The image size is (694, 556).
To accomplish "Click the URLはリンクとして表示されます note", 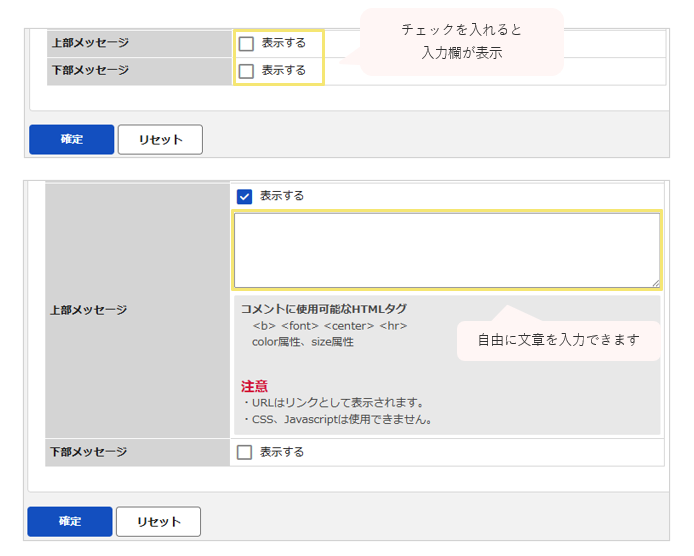I will pos(334,403).
